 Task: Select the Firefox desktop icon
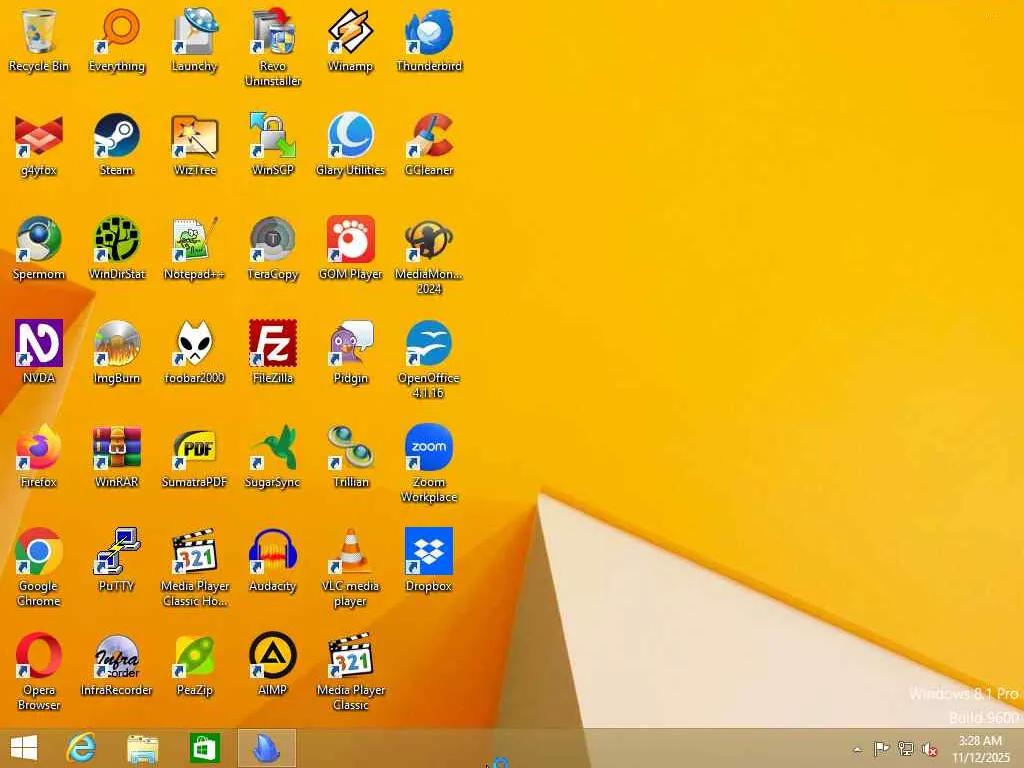tap(39, 456)
